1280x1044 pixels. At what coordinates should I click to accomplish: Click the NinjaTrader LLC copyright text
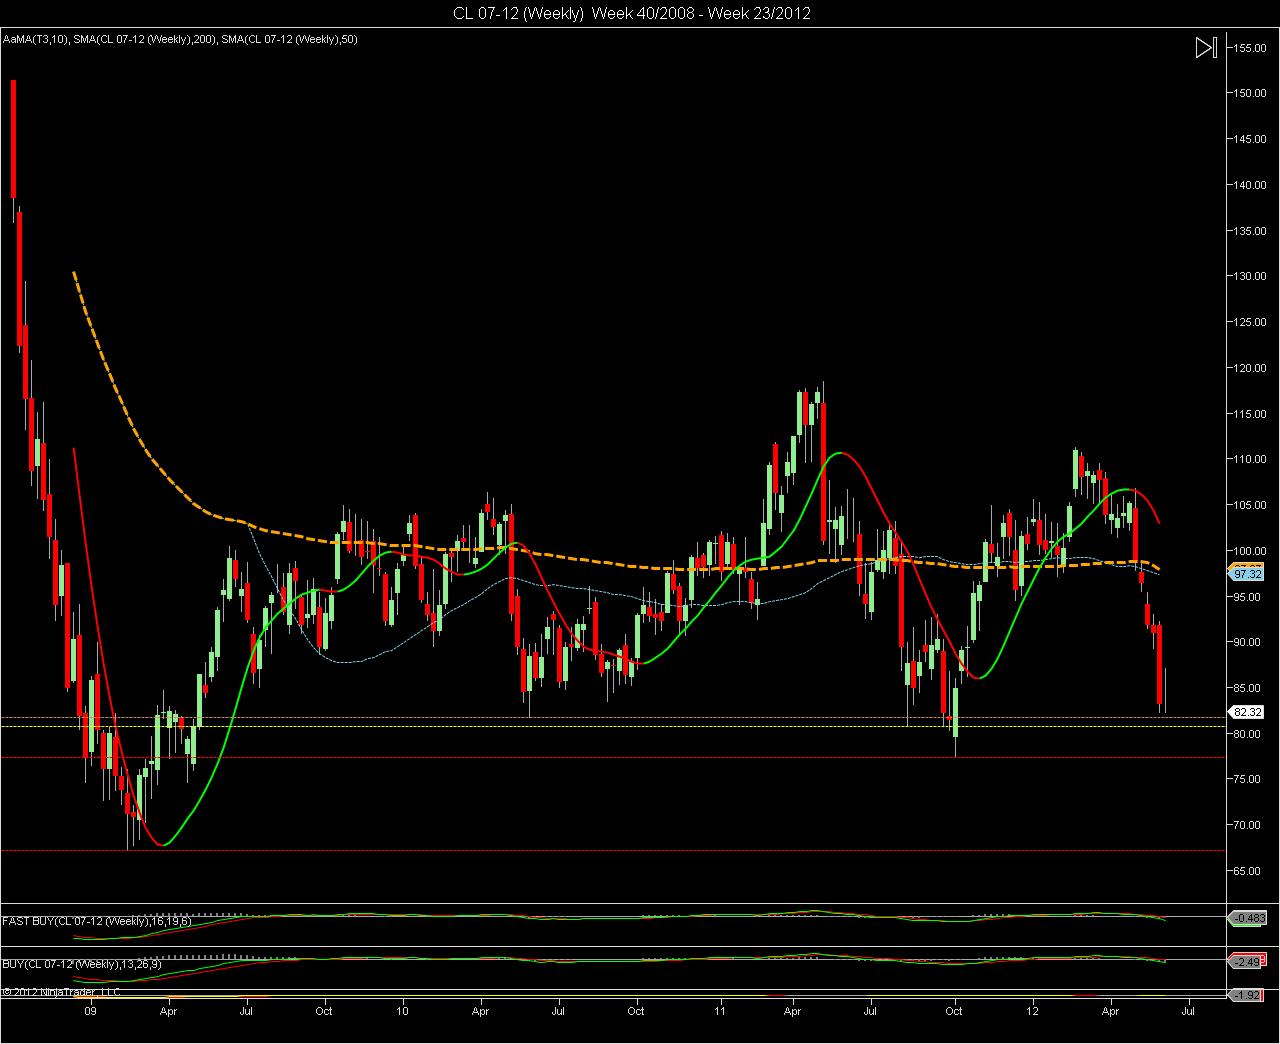61,992
